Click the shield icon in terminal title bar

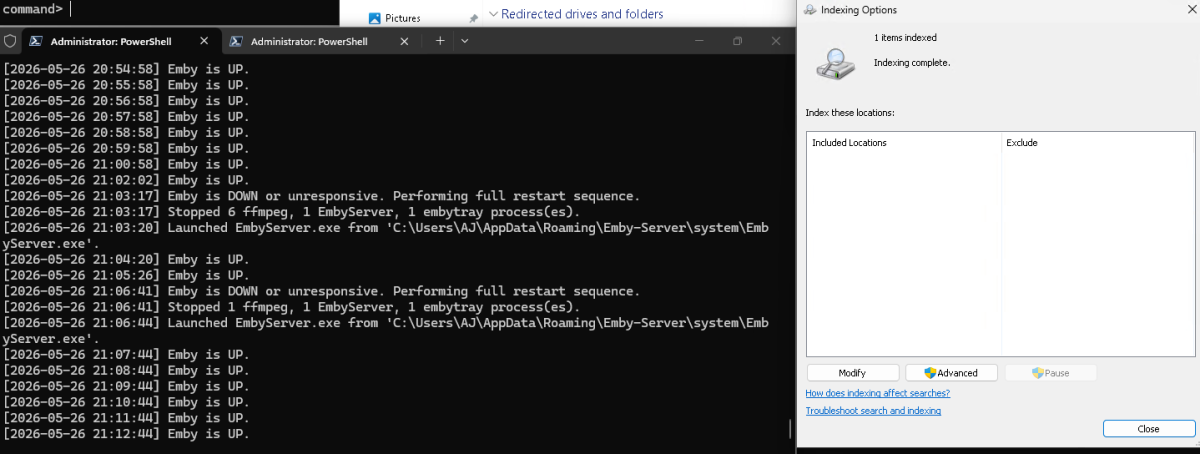(10, 41)
